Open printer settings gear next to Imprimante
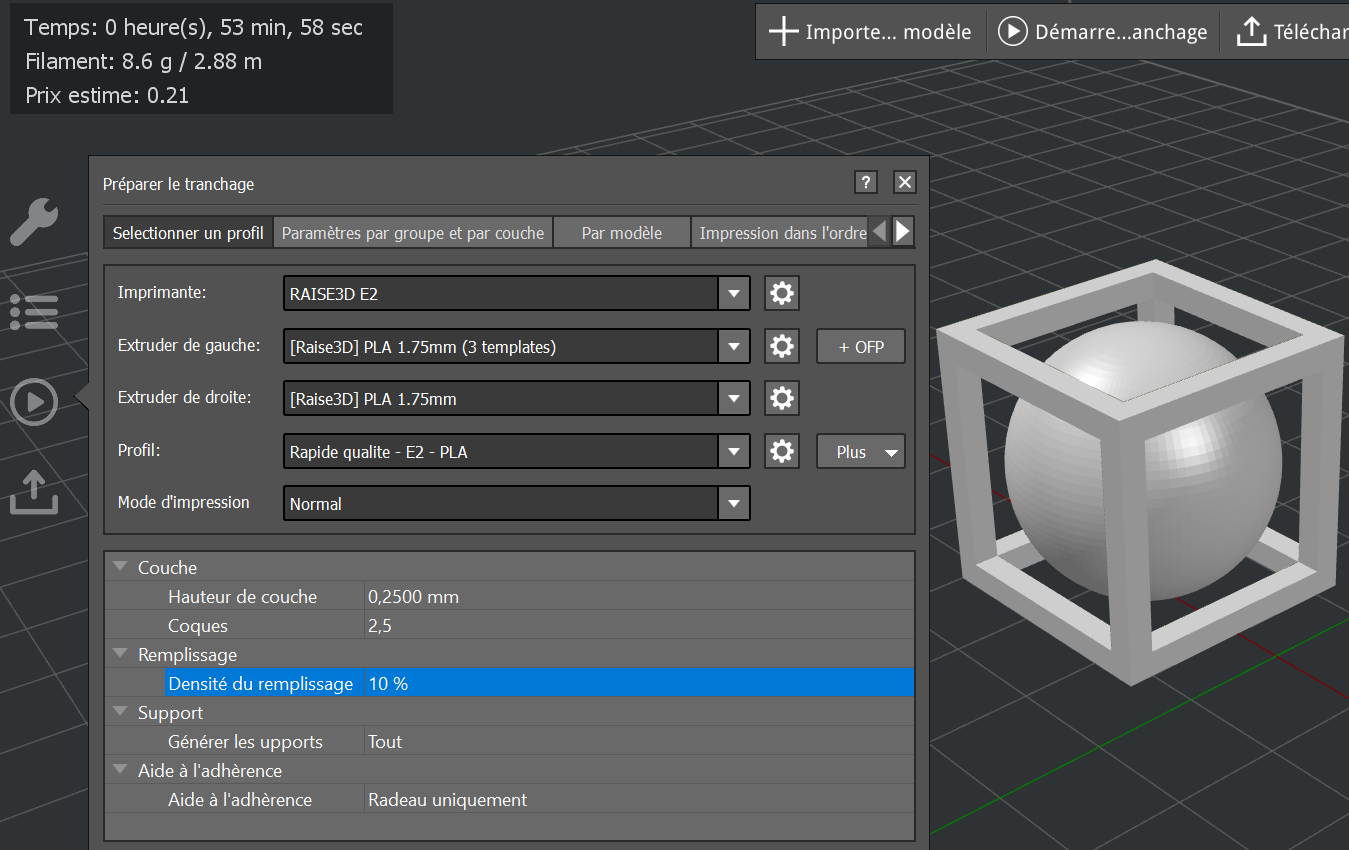This screenshot has width=1349, height=850. [x=782, y=294]
